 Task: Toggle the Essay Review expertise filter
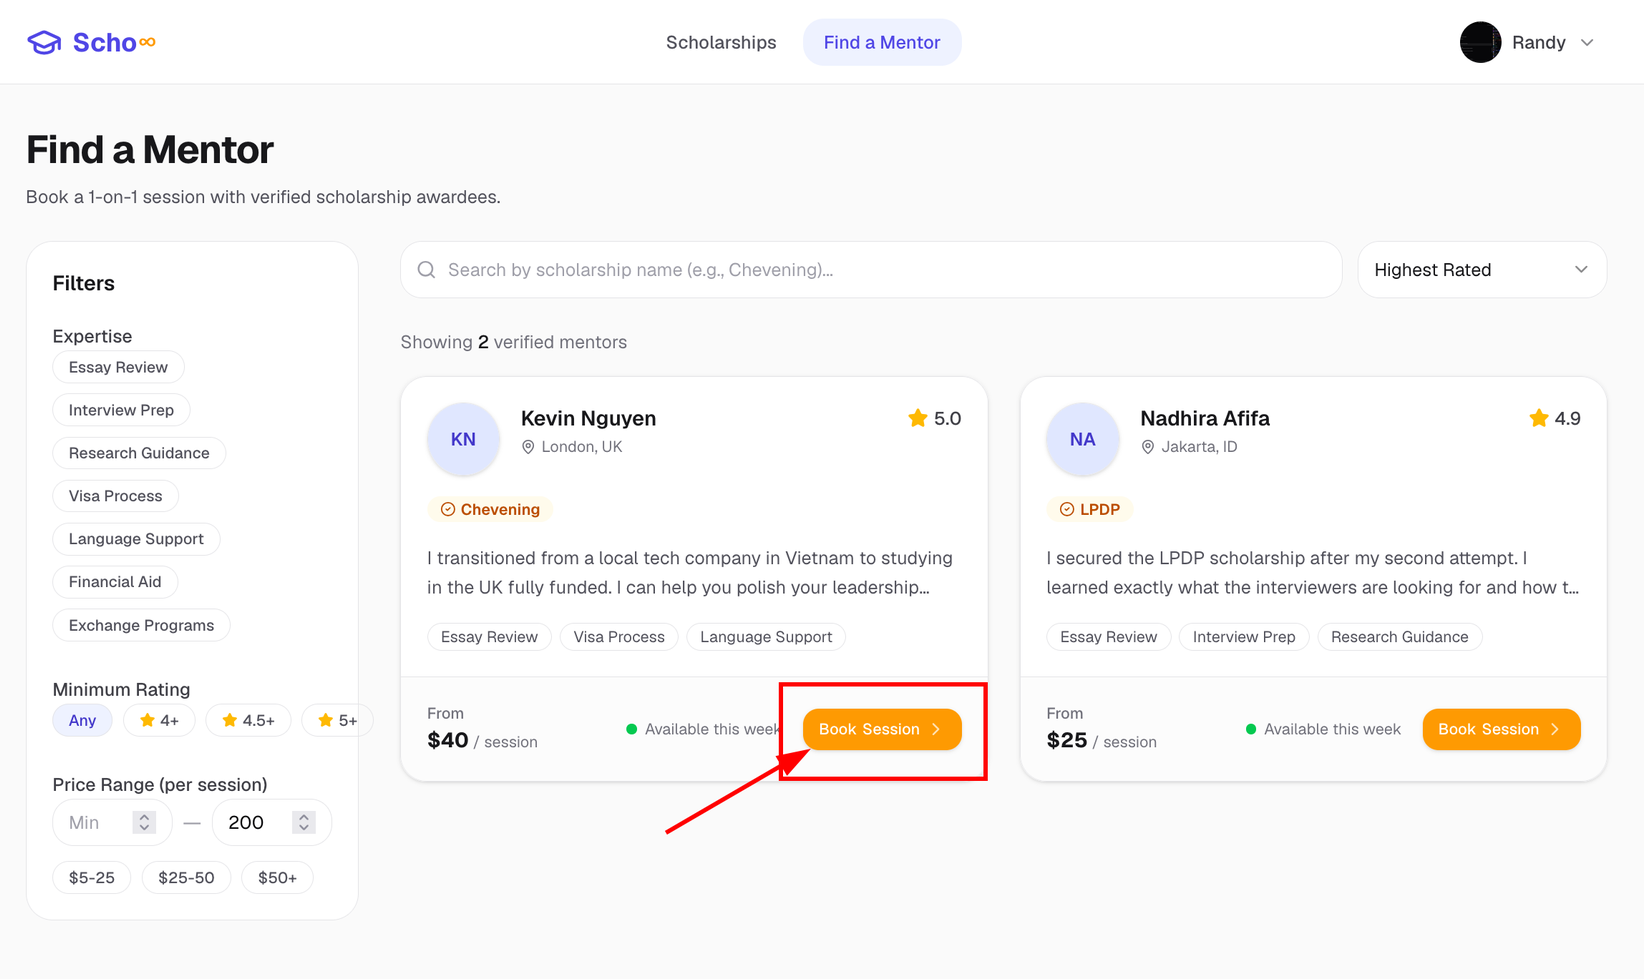118,367
